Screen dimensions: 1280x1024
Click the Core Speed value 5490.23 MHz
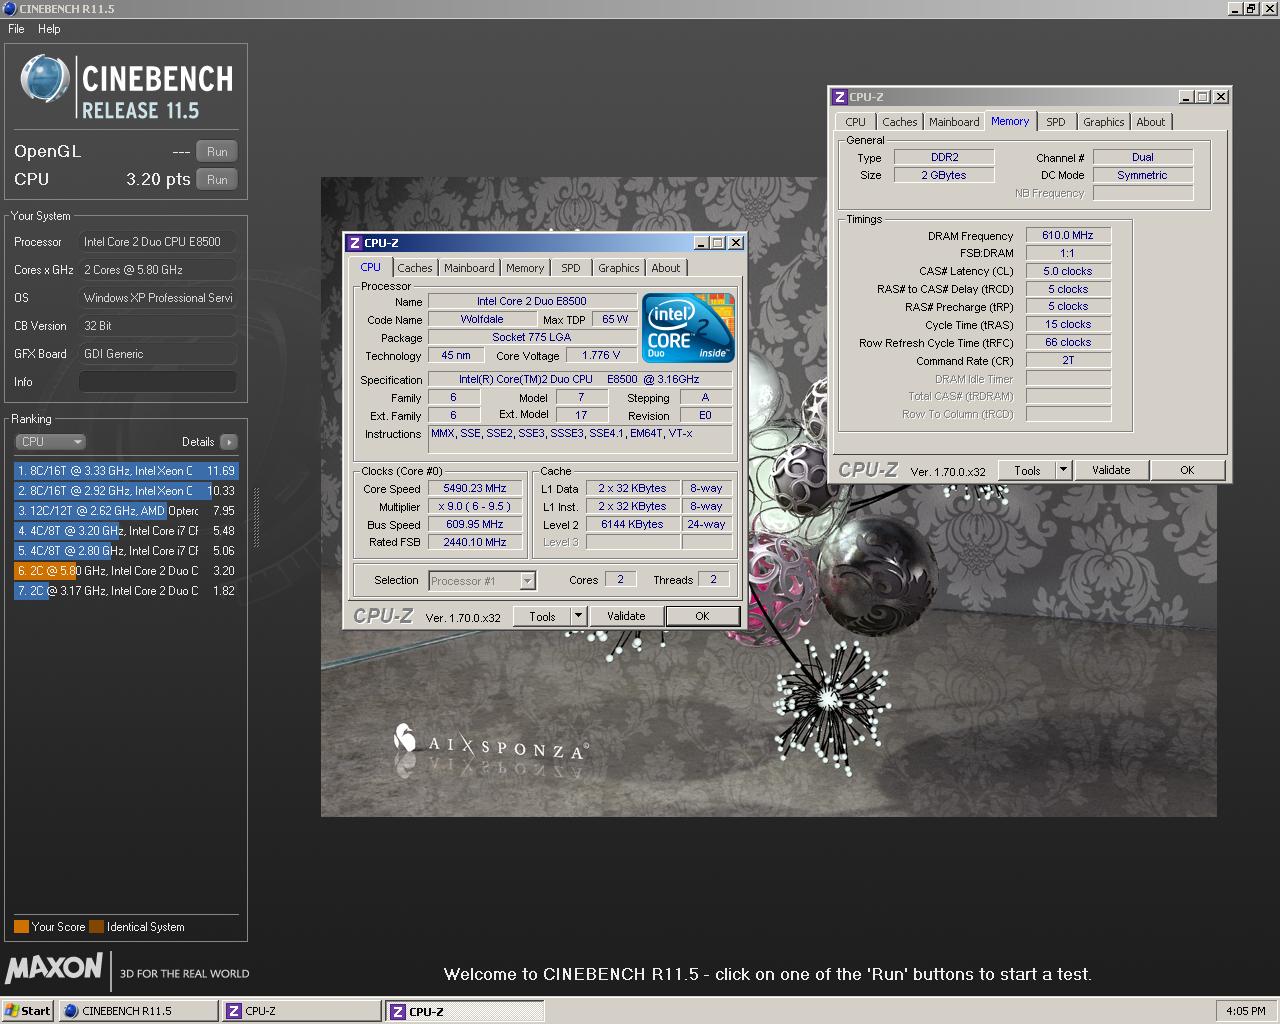475,489
